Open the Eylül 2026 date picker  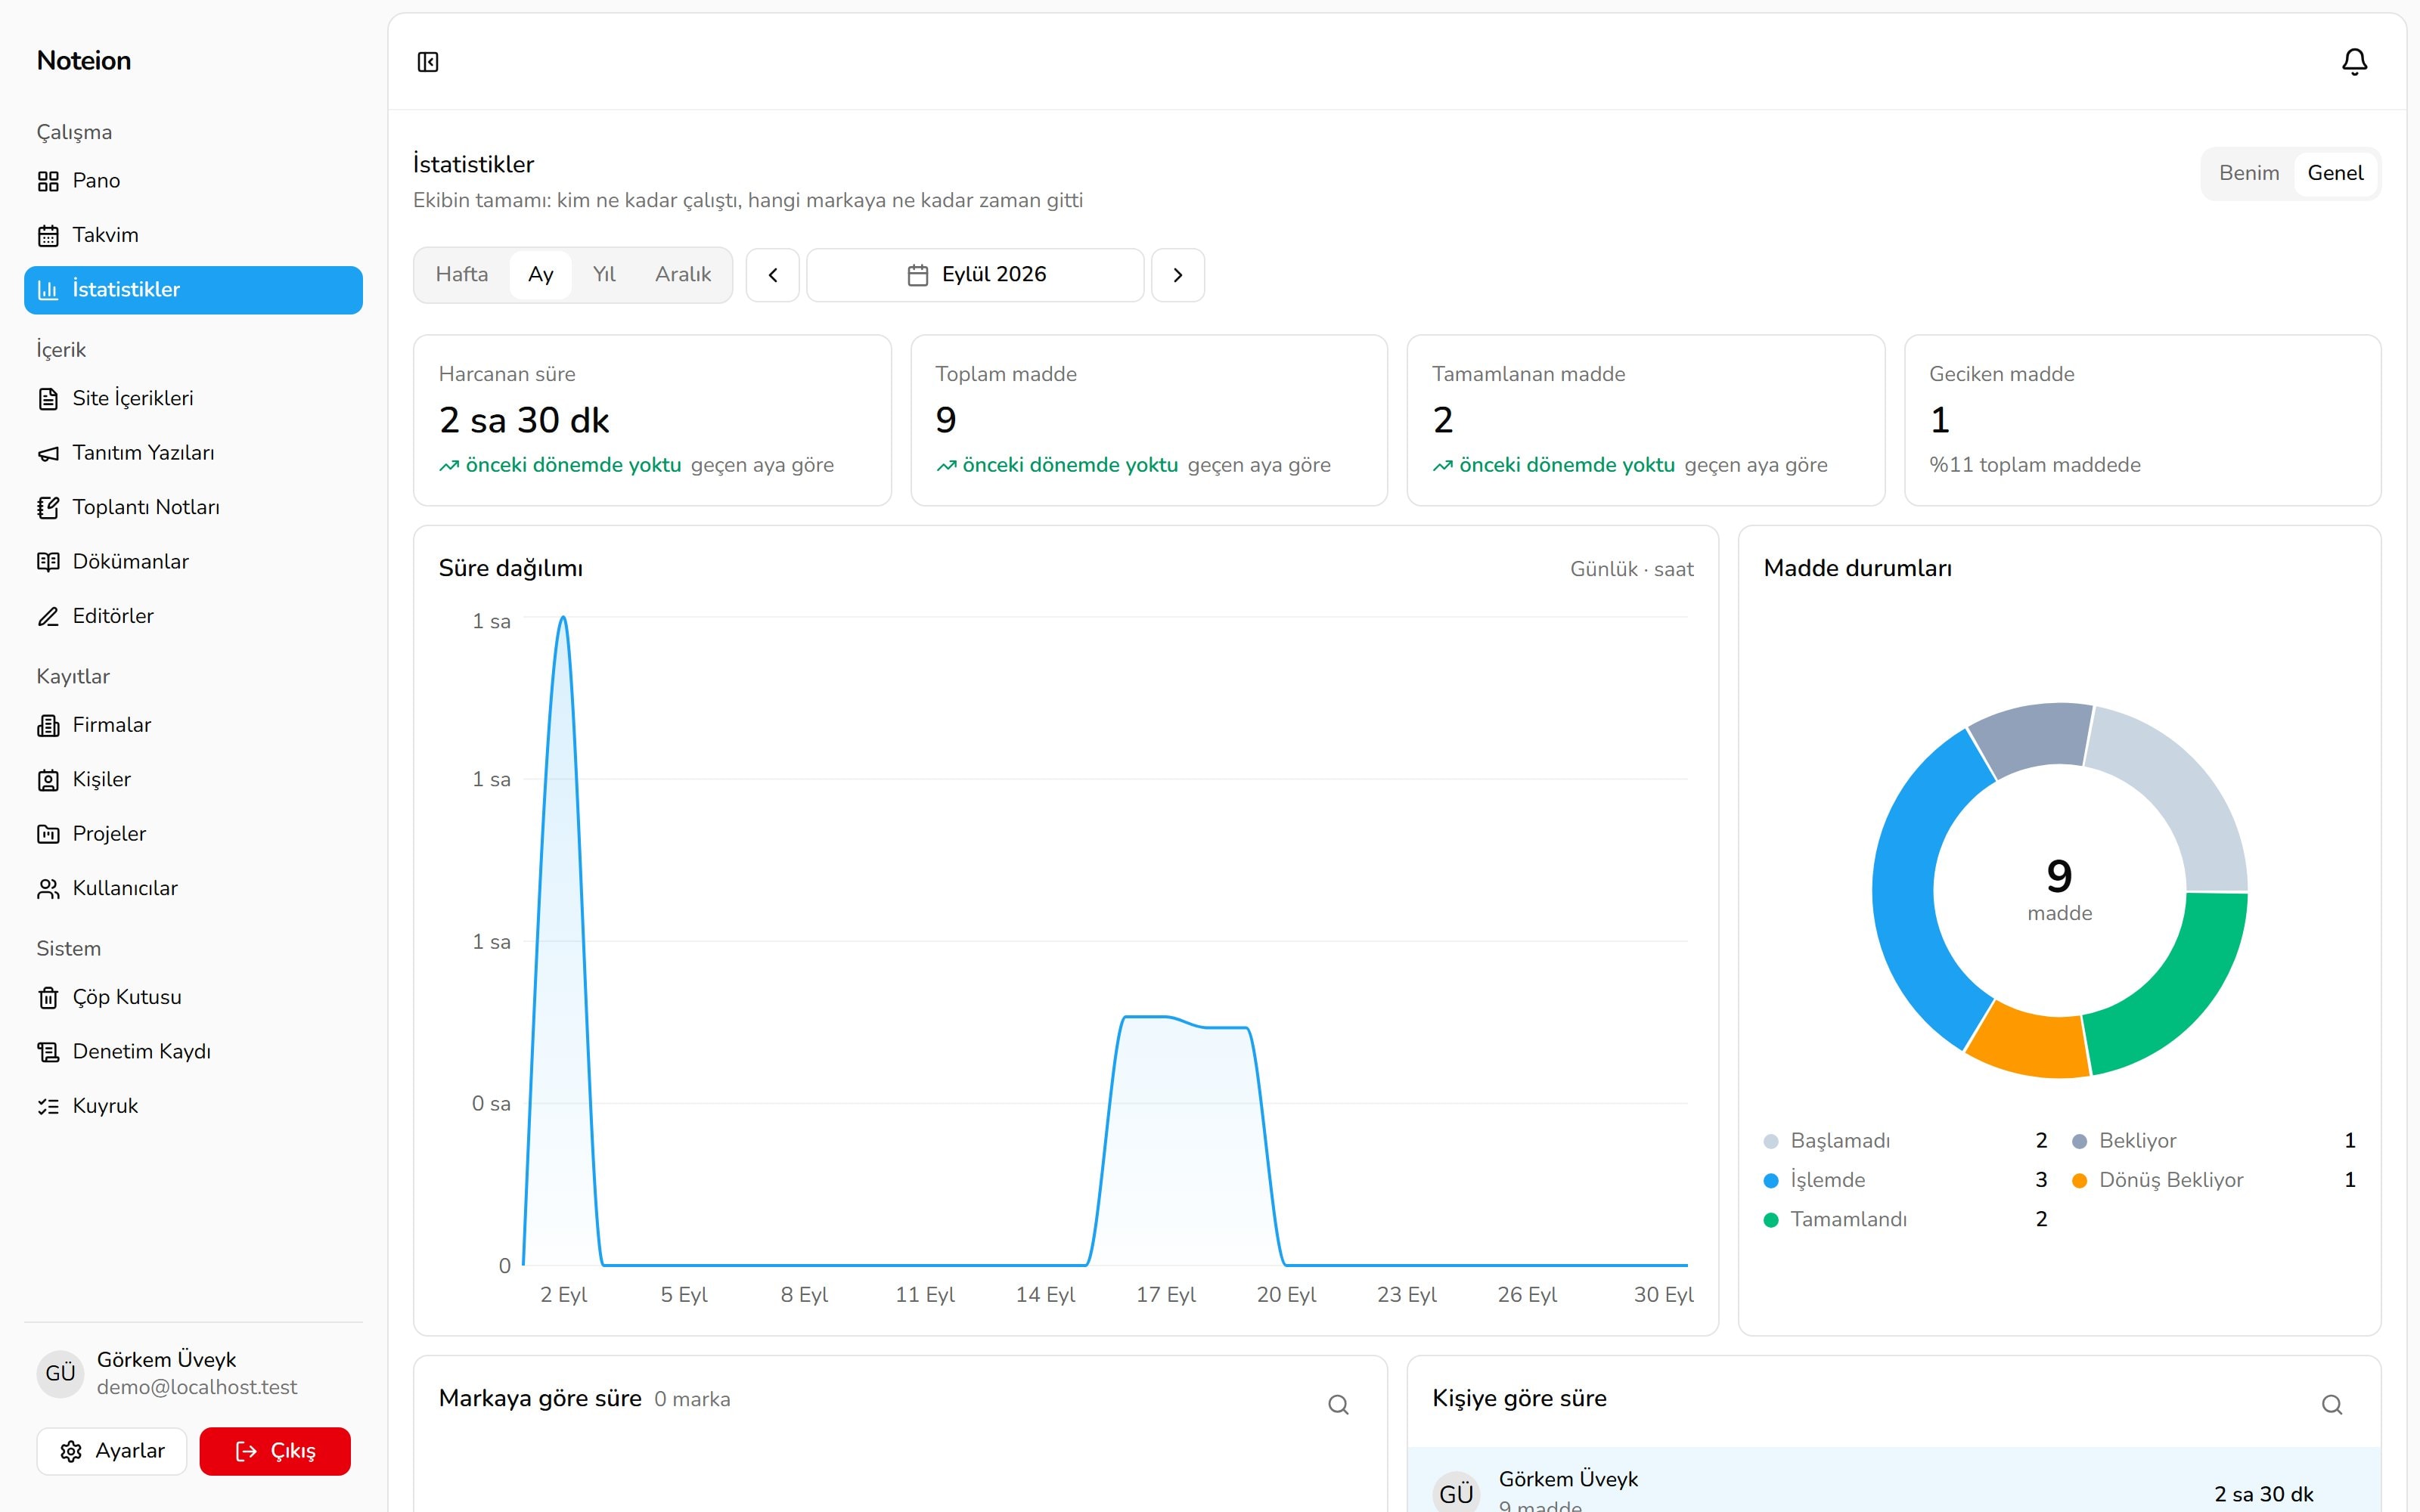(975, 275)
